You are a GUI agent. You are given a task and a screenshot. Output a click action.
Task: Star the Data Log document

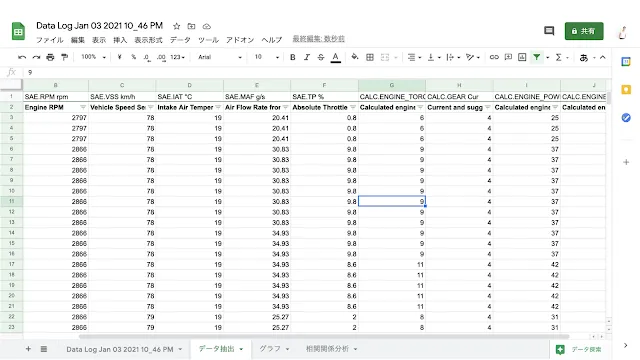[176, 26]
